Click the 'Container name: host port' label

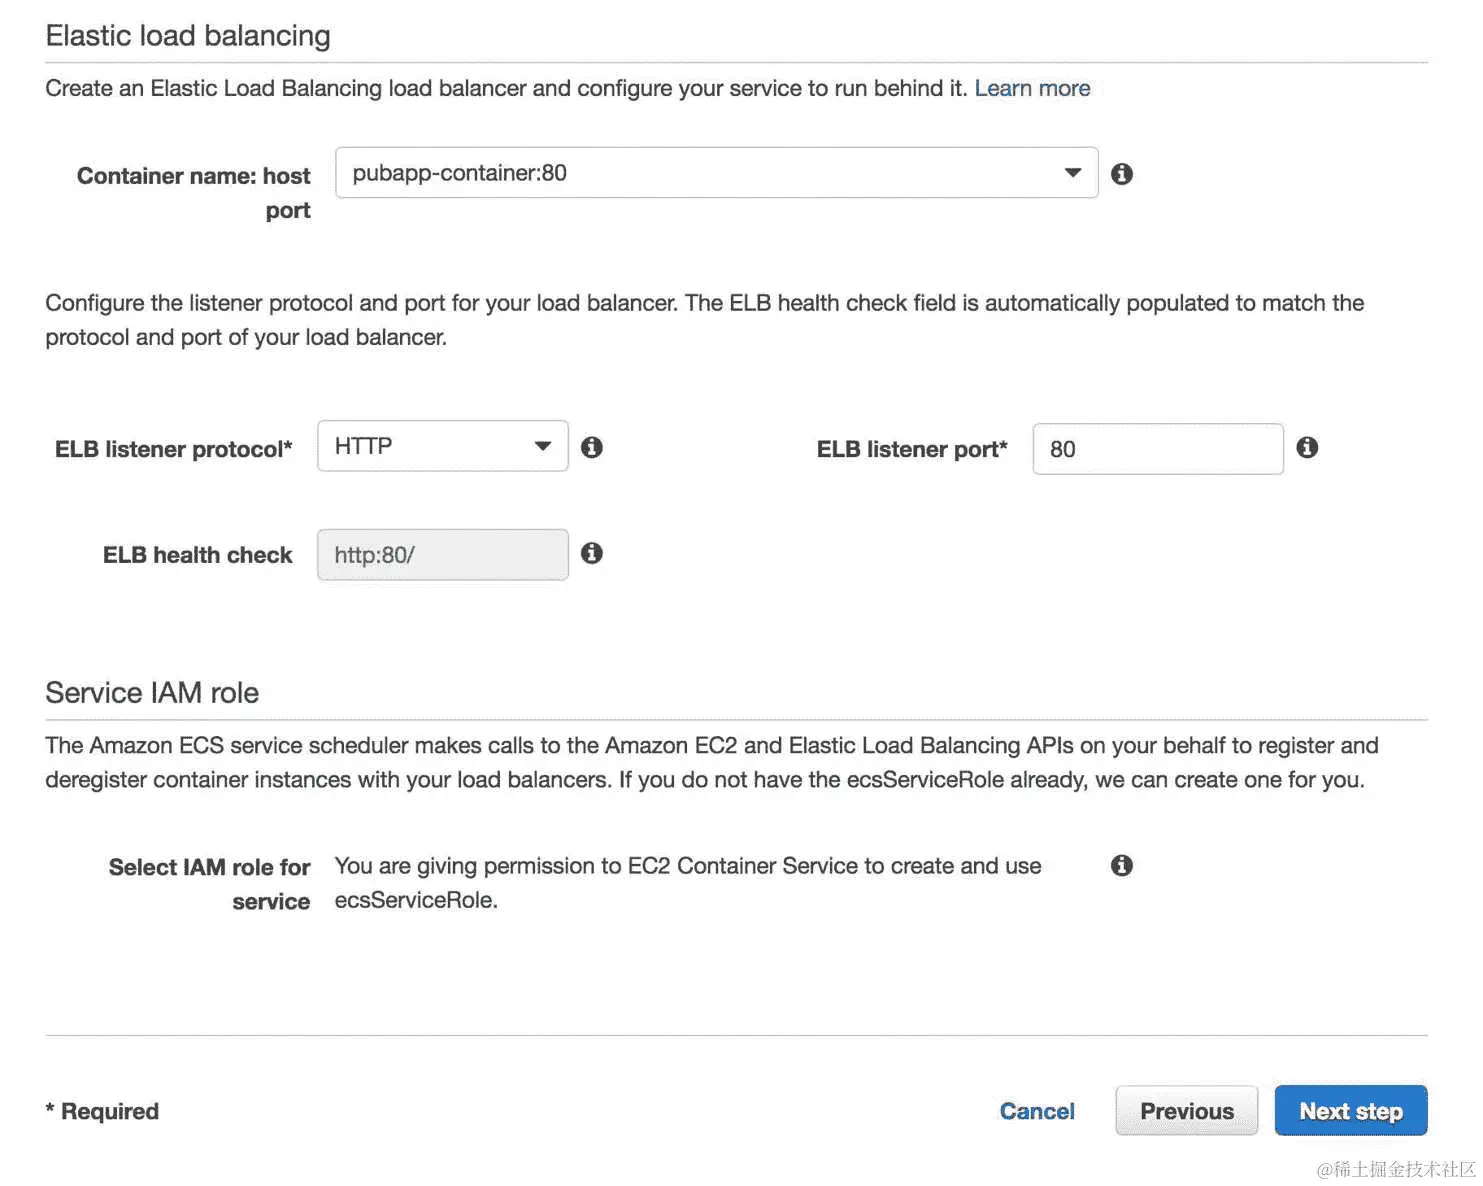[x=194, y=192]
